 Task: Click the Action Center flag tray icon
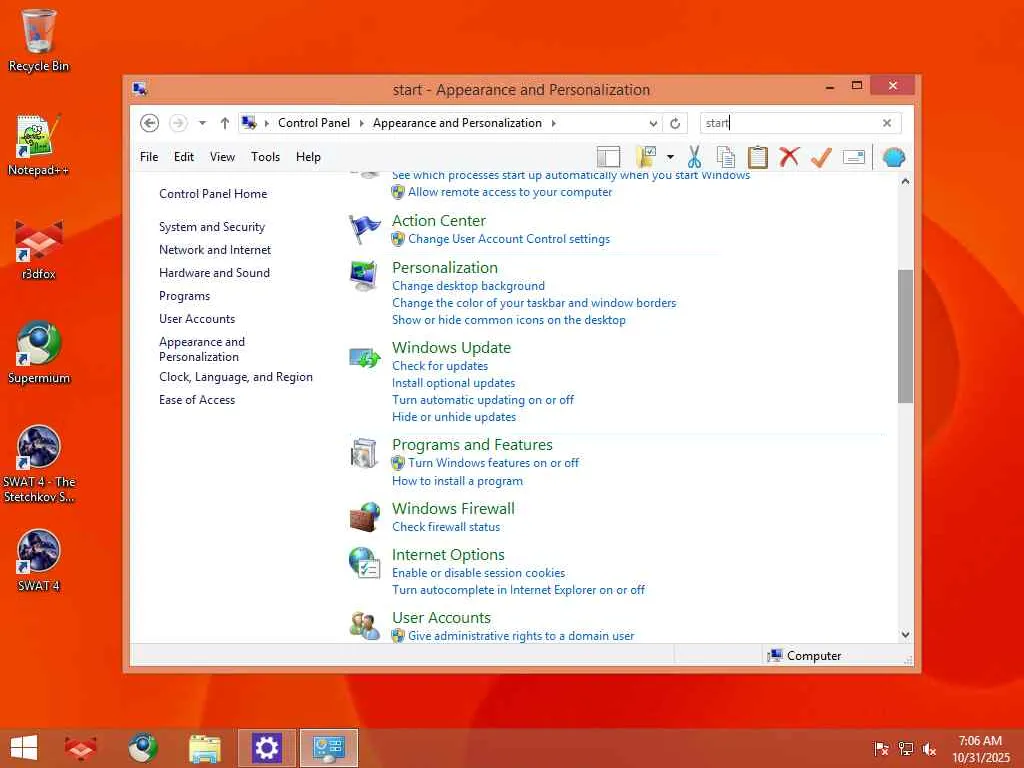(881, 749)
